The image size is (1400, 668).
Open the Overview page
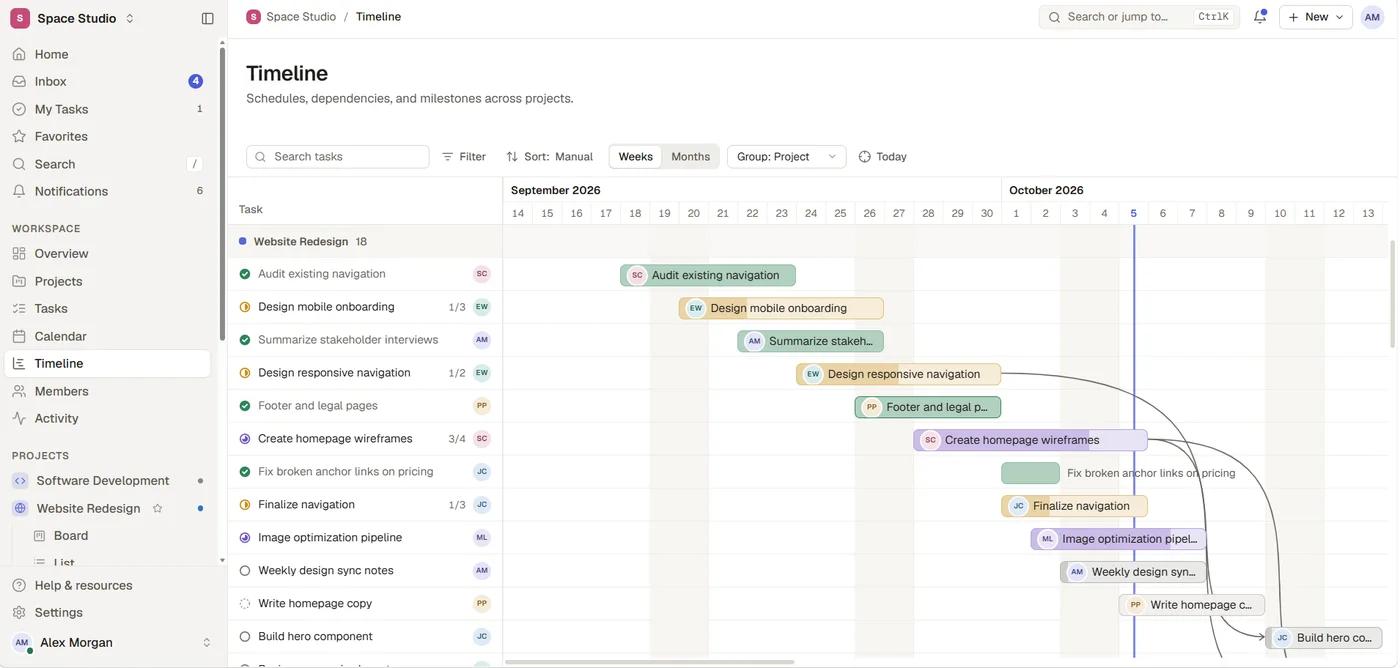coord(110,254)
